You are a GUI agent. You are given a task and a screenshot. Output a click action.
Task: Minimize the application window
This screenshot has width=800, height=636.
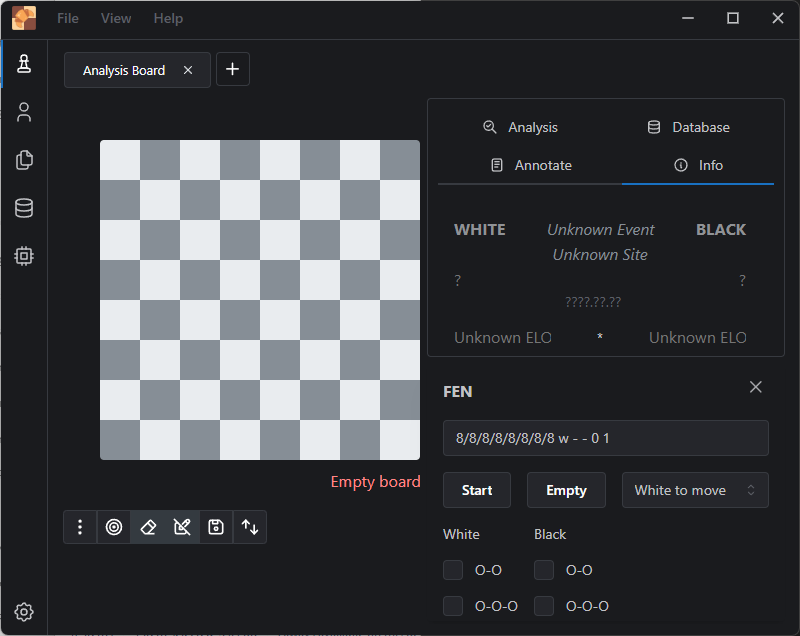[x=688, y=18]
